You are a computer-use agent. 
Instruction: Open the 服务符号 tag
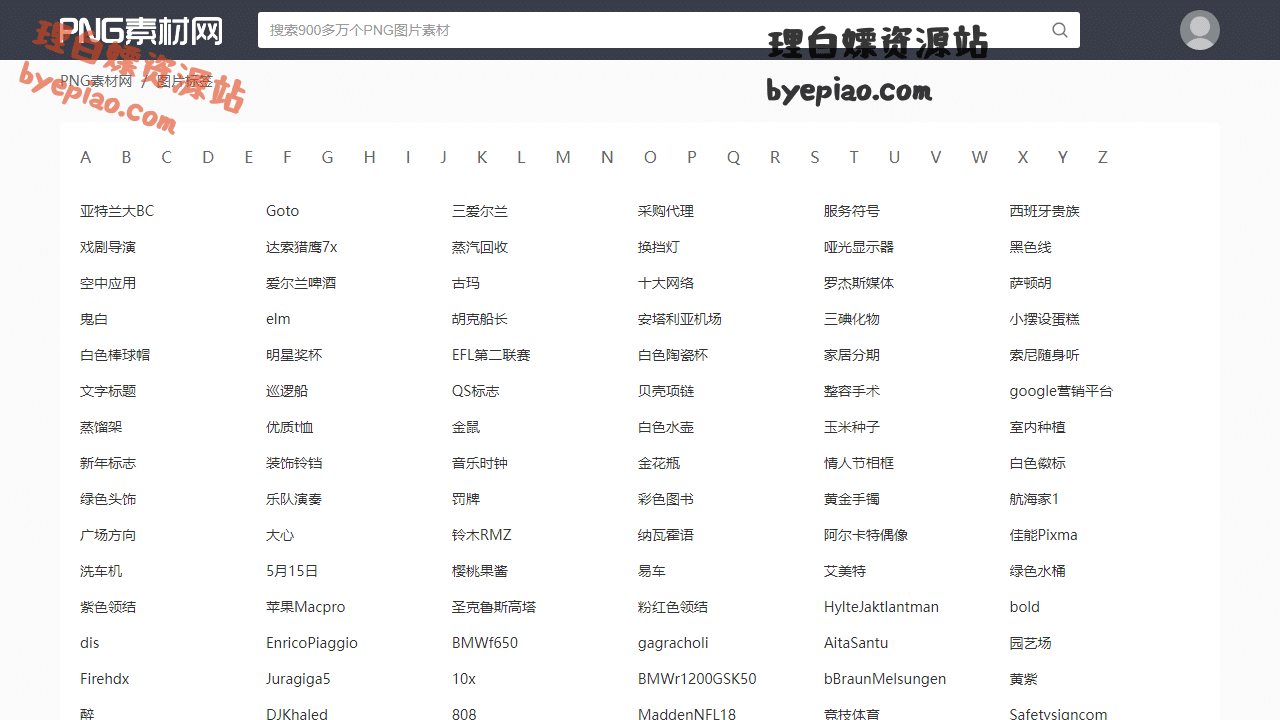(x=852, y=211)
